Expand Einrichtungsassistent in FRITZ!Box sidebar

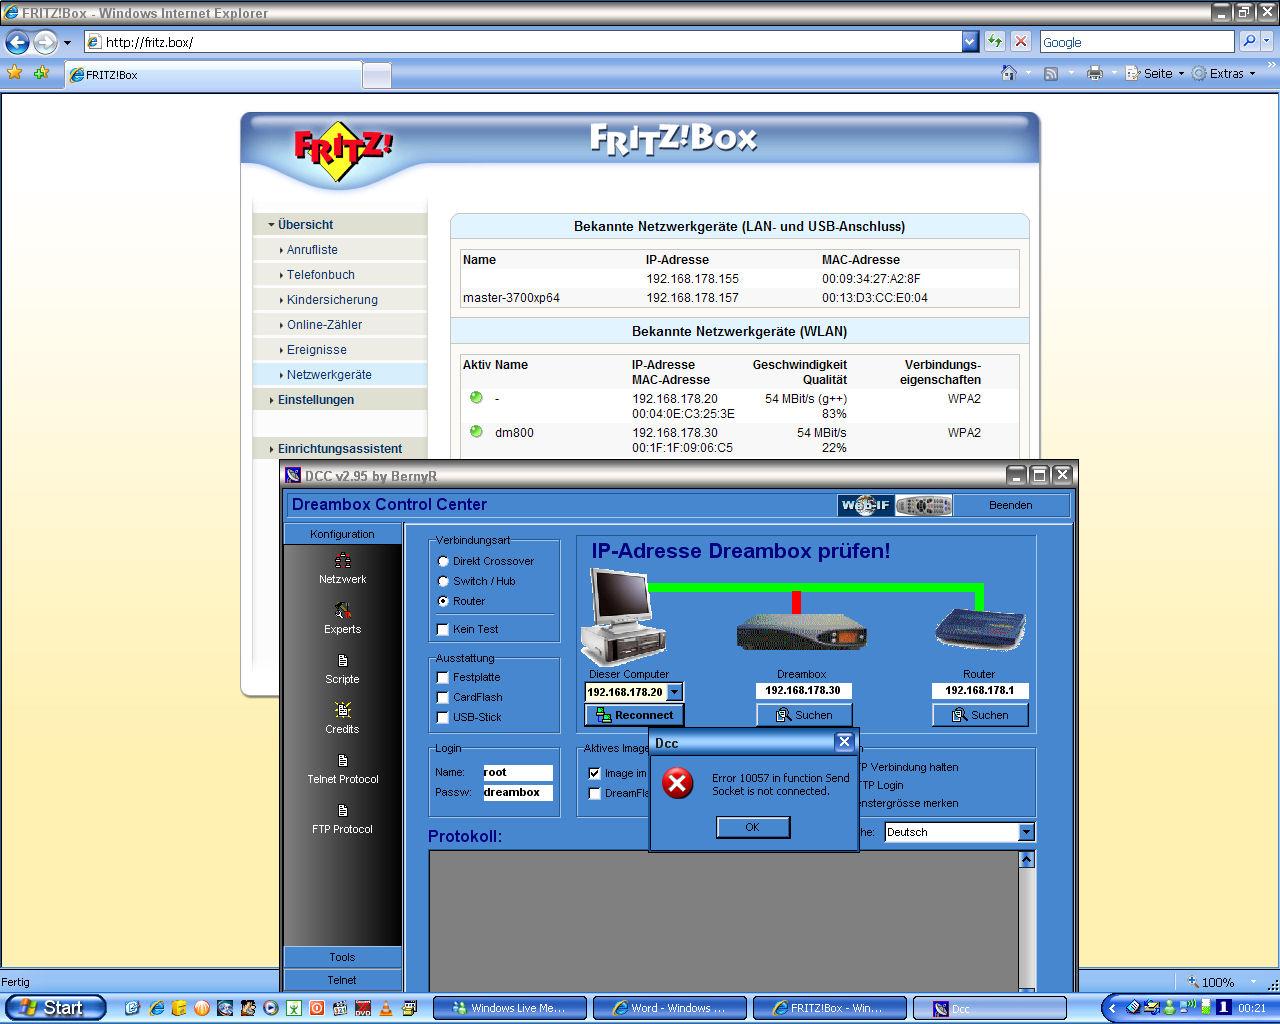(x=340, y=449)
